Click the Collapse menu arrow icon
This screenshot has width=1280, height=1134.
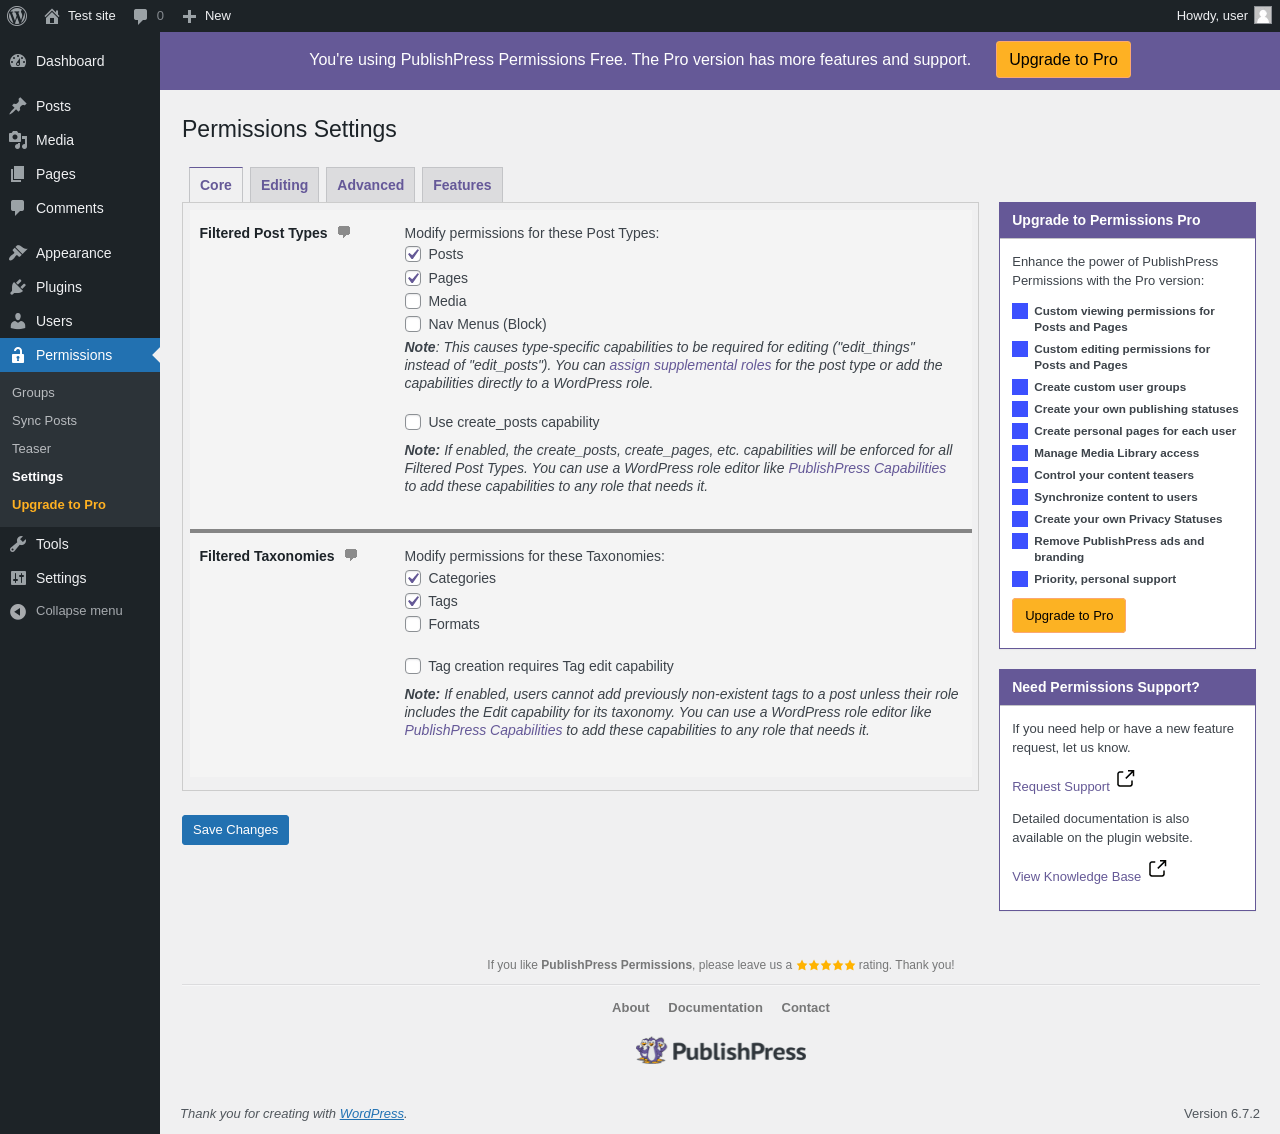click(x=18, y=611)
